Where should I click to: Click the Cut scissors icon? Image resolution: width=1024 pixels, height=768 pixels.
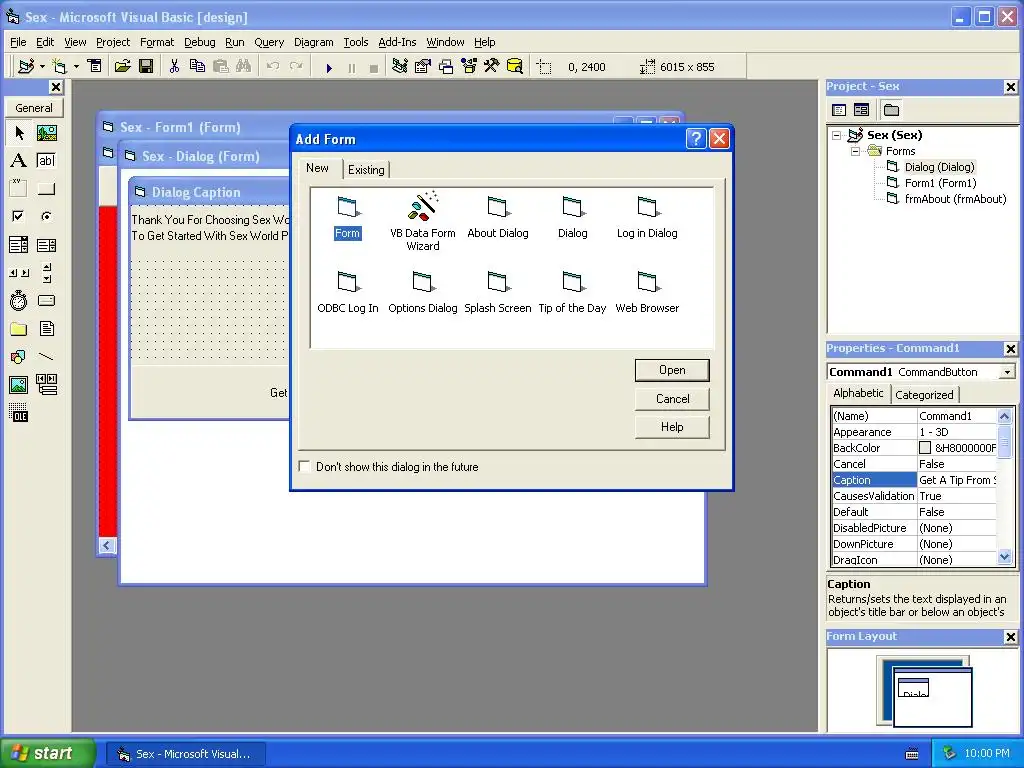(174, 67)
